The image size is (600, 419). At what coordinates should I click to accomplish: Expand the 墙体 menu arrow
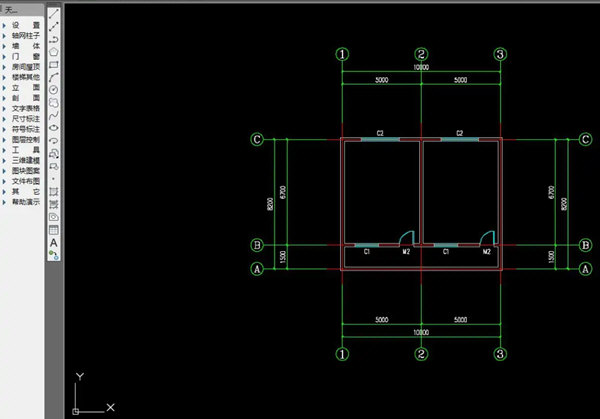(4, 46)
